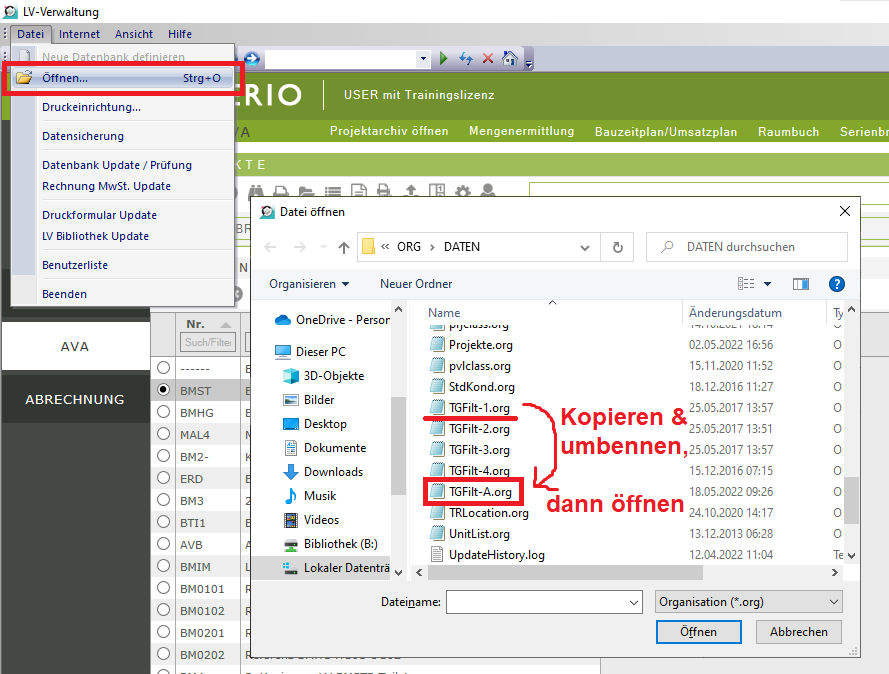Click the red X stop icon
This screenshot has width=889, height=674.
point(488,58)
